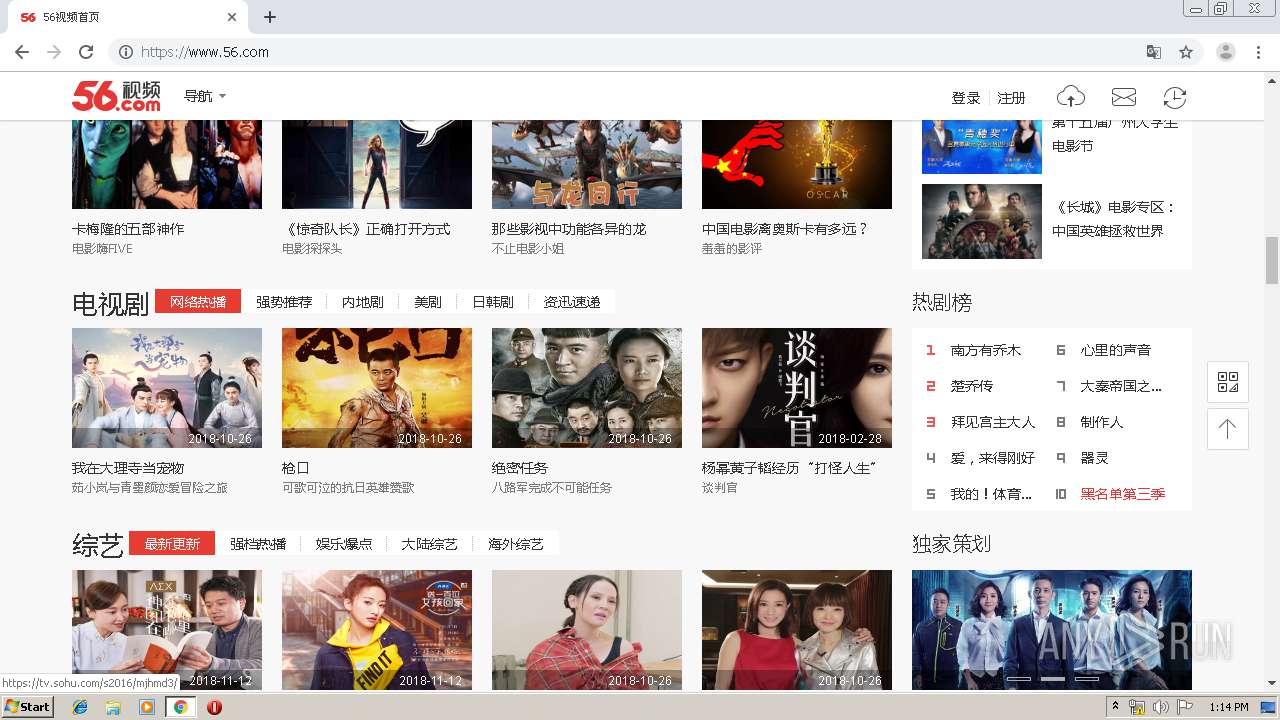Open the 注册 register link
This screenshot has width=1280, height=720.
pos(1012,97)
